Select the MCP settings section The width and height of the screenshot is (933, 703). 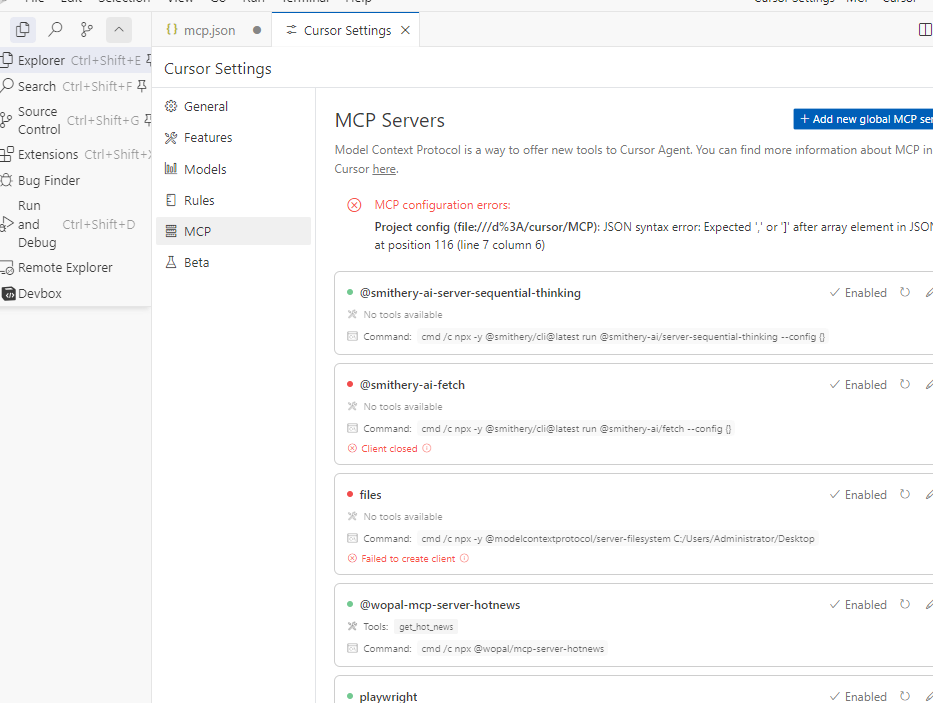point(233,231)
